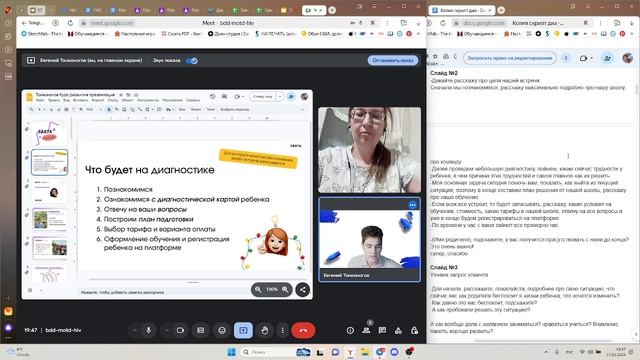
Task: Switch to the 'Копия скрипт диа' Docs tab
Action: (x=461, y=10)
